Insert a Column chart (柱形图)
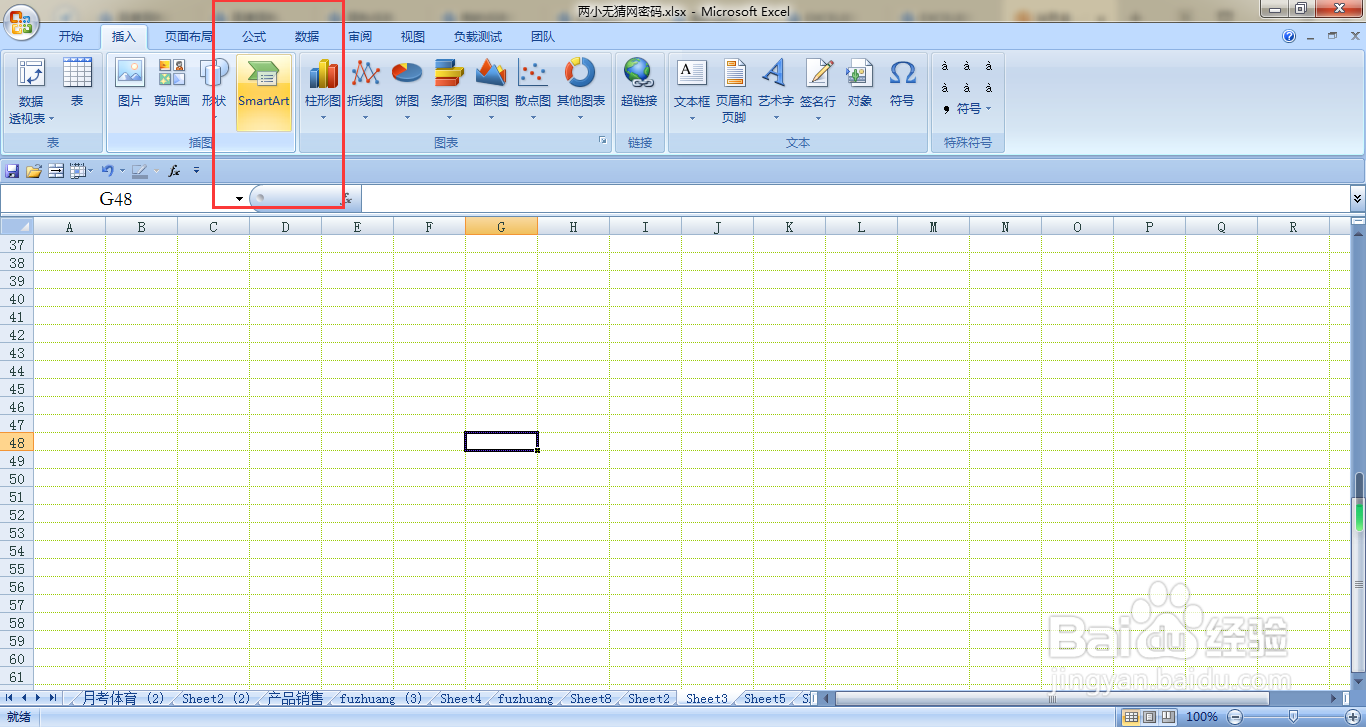Viewport: 1366px width, 727px height. [x=323, y=91]
